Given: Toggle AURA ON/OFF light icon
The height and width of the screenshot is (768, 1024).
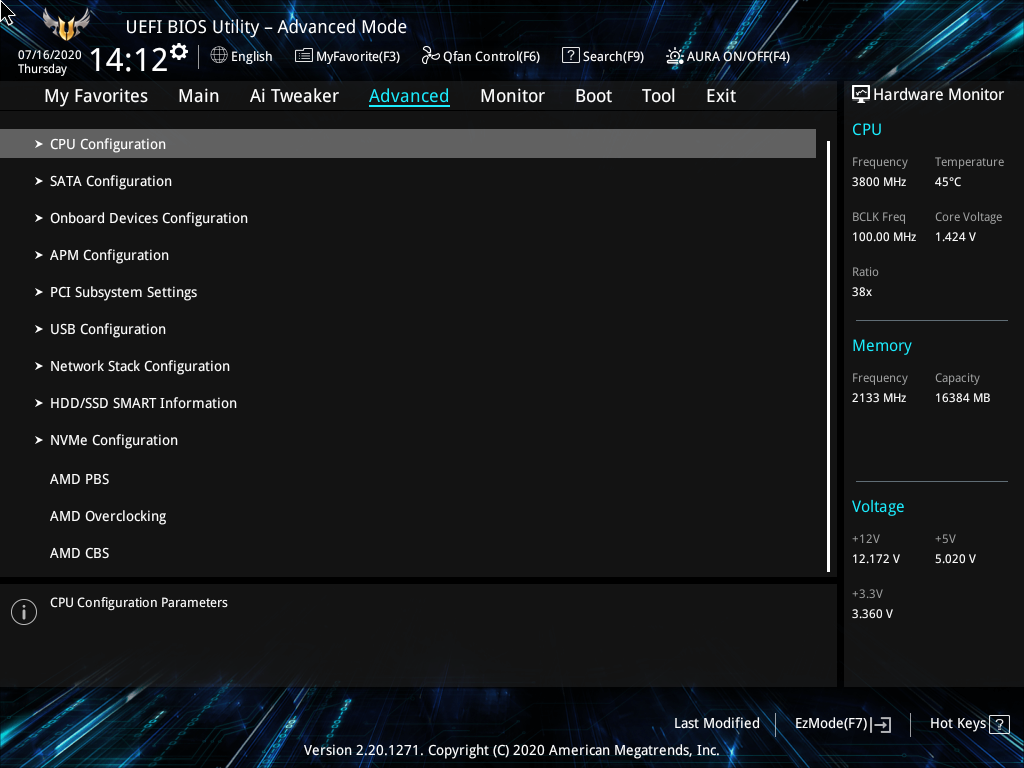Looking at the screenshot, I should click(675, 56).
